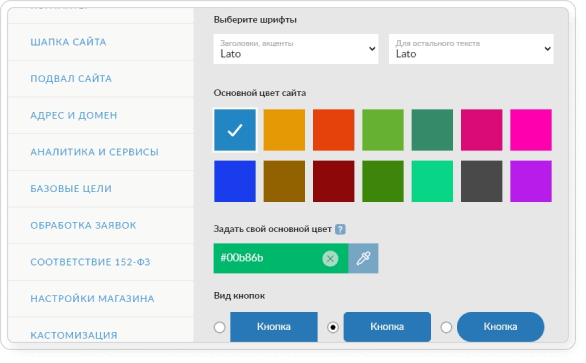586x363 pixels.
Task: Select the slightly rounded button style radio
Action: 333,327
